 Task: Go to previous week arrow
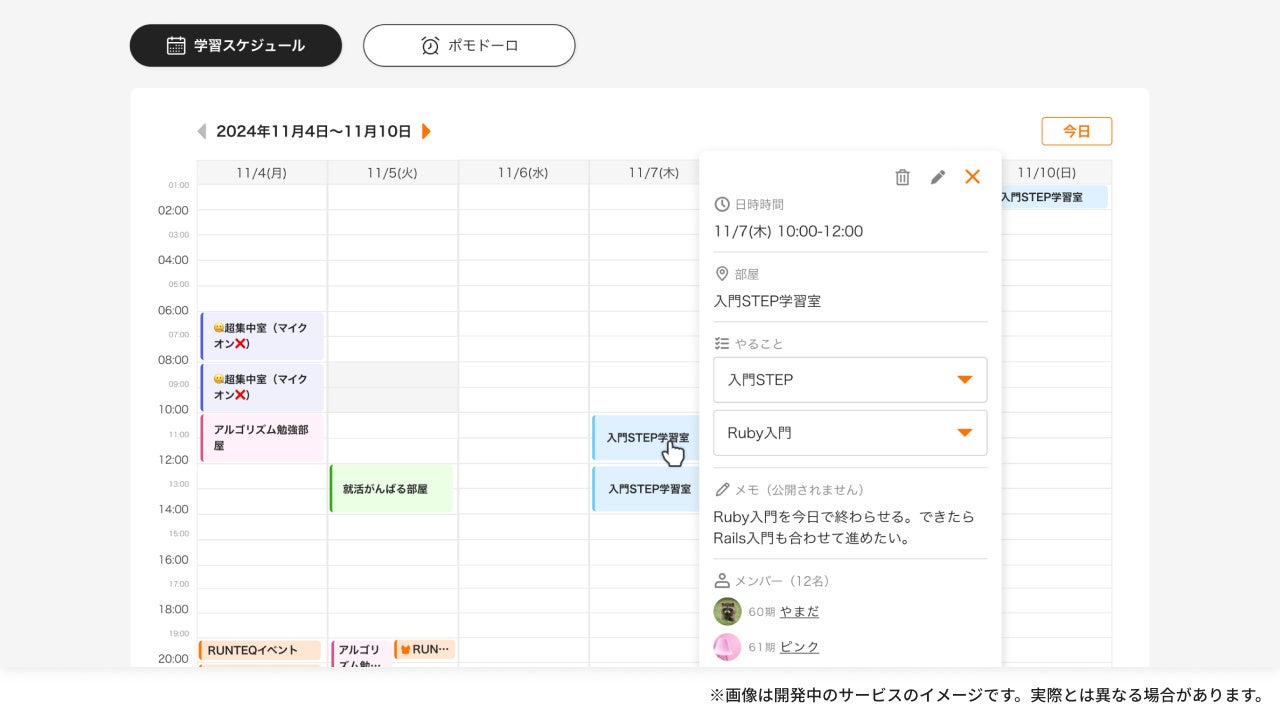tap(202, 131)
